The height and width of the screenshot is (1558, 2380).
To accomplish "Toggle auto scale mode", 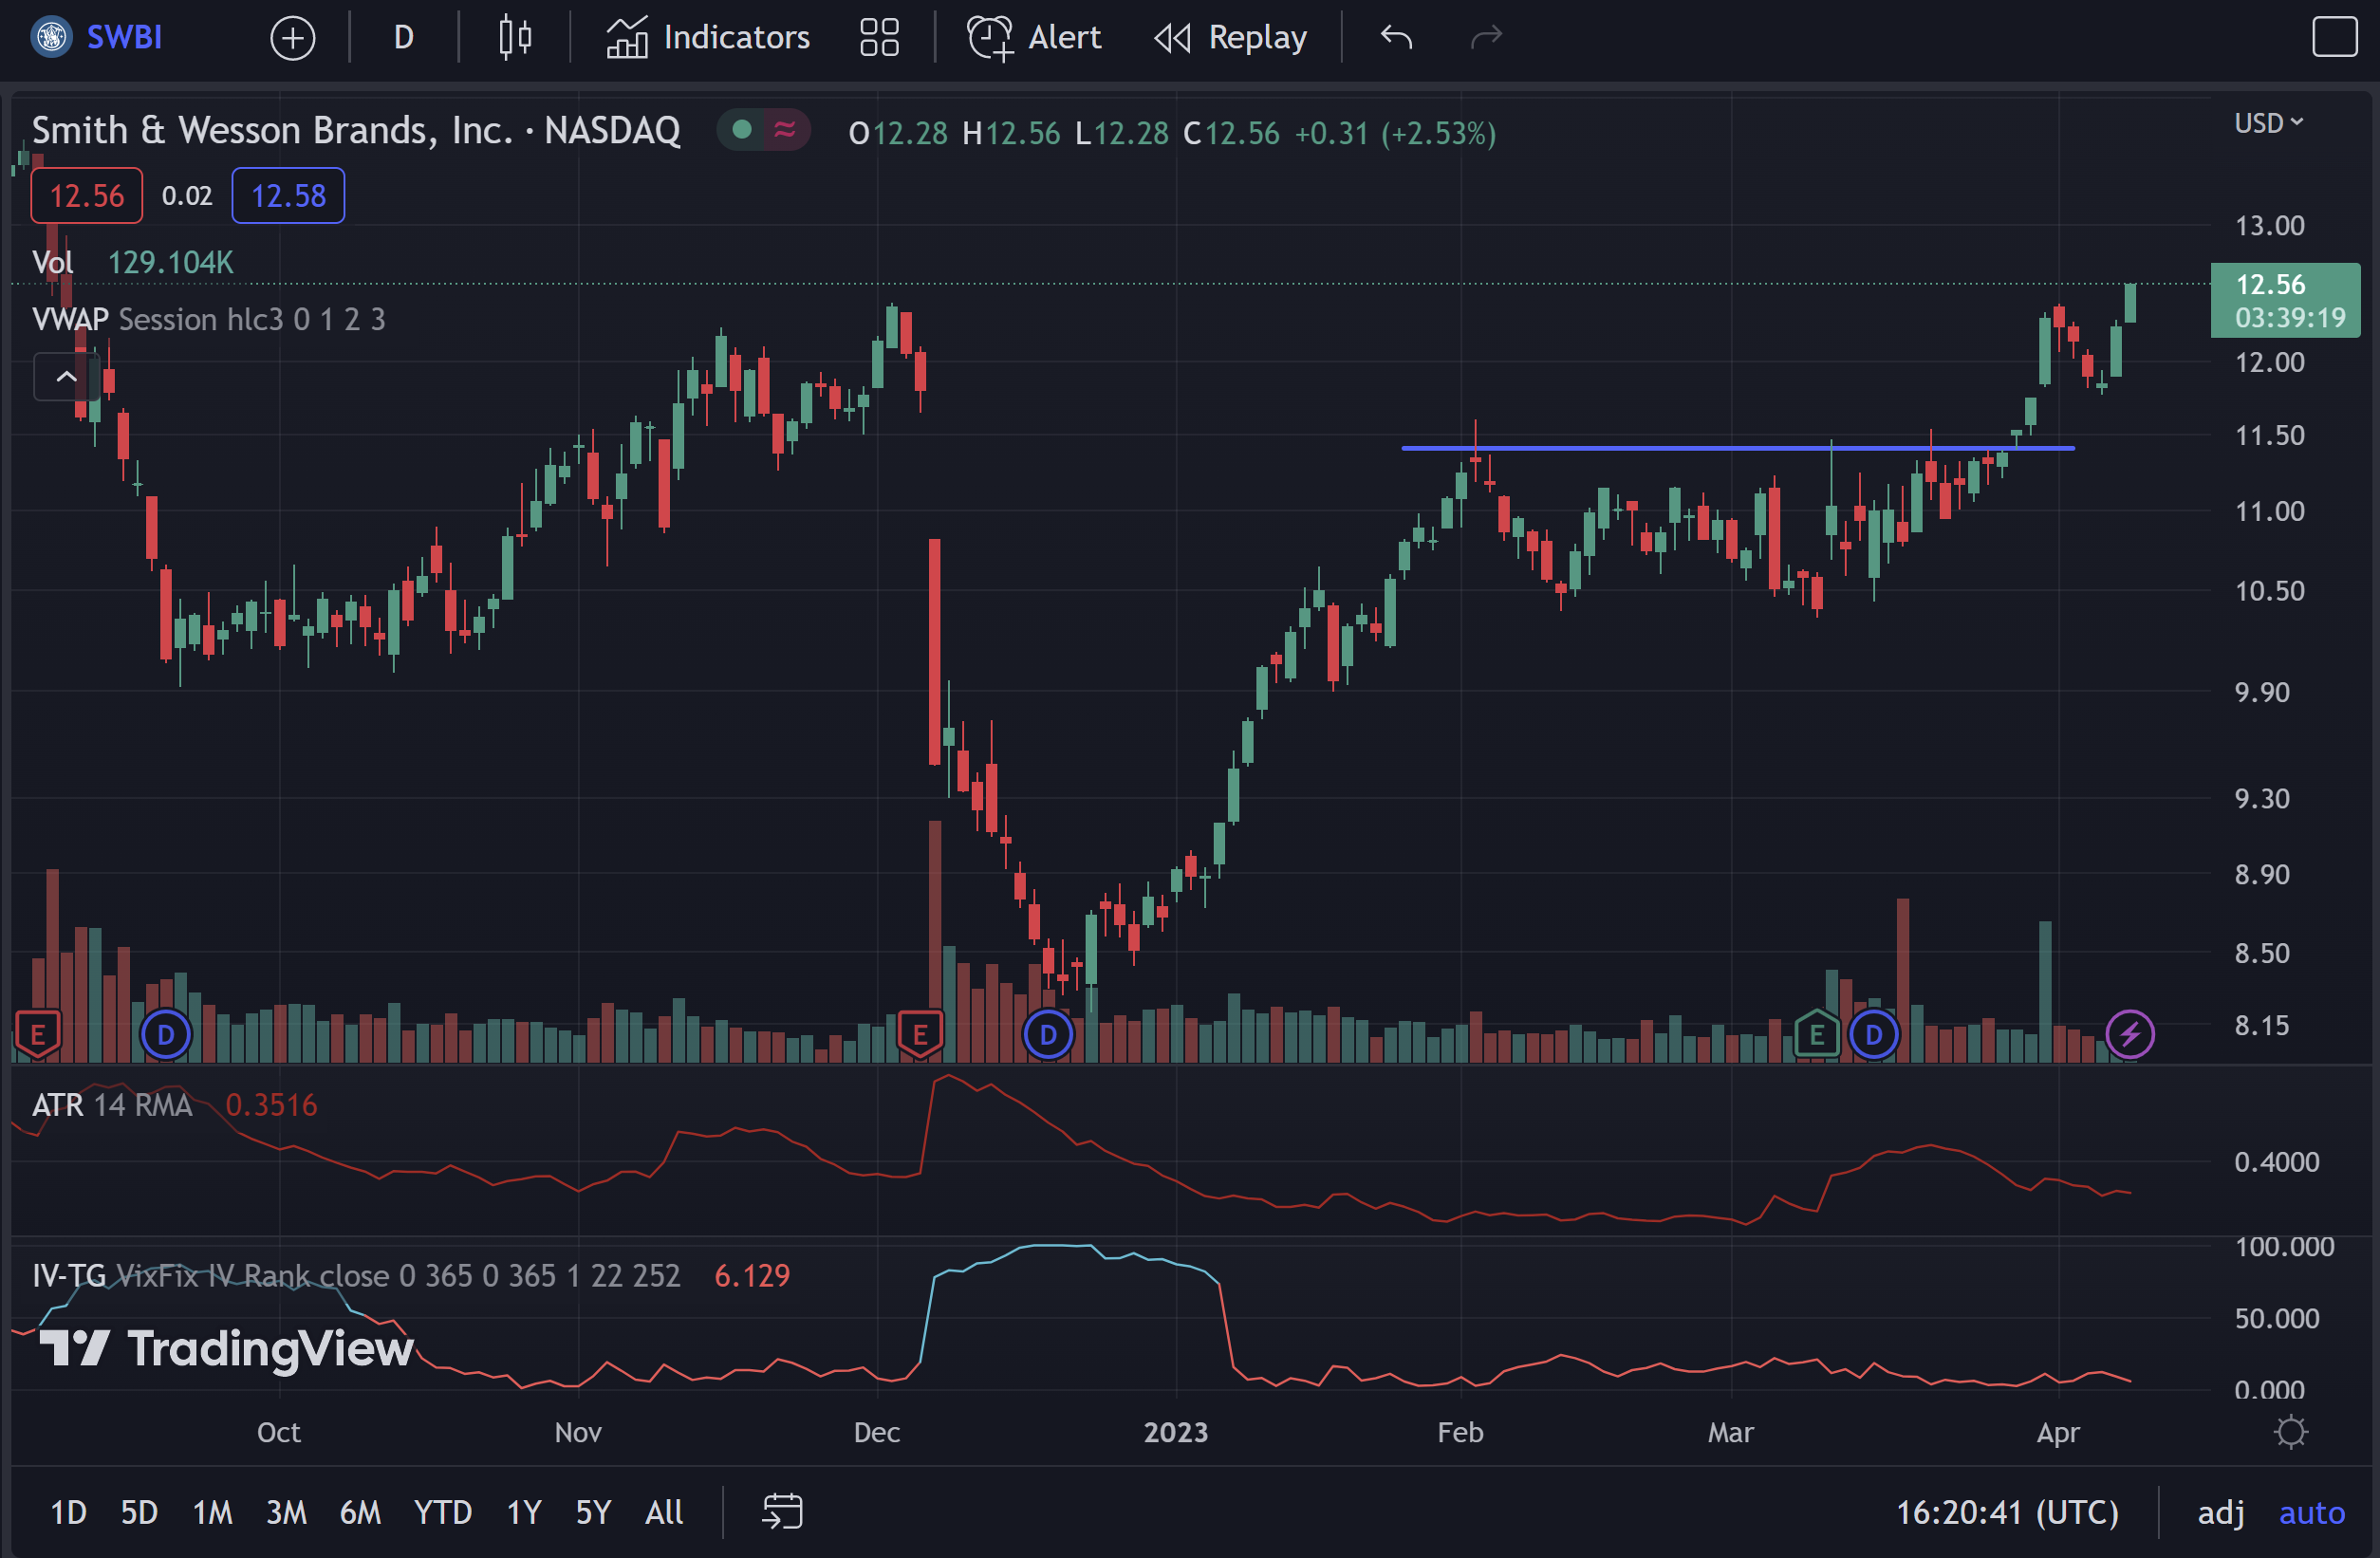I will (2311, 1512).
